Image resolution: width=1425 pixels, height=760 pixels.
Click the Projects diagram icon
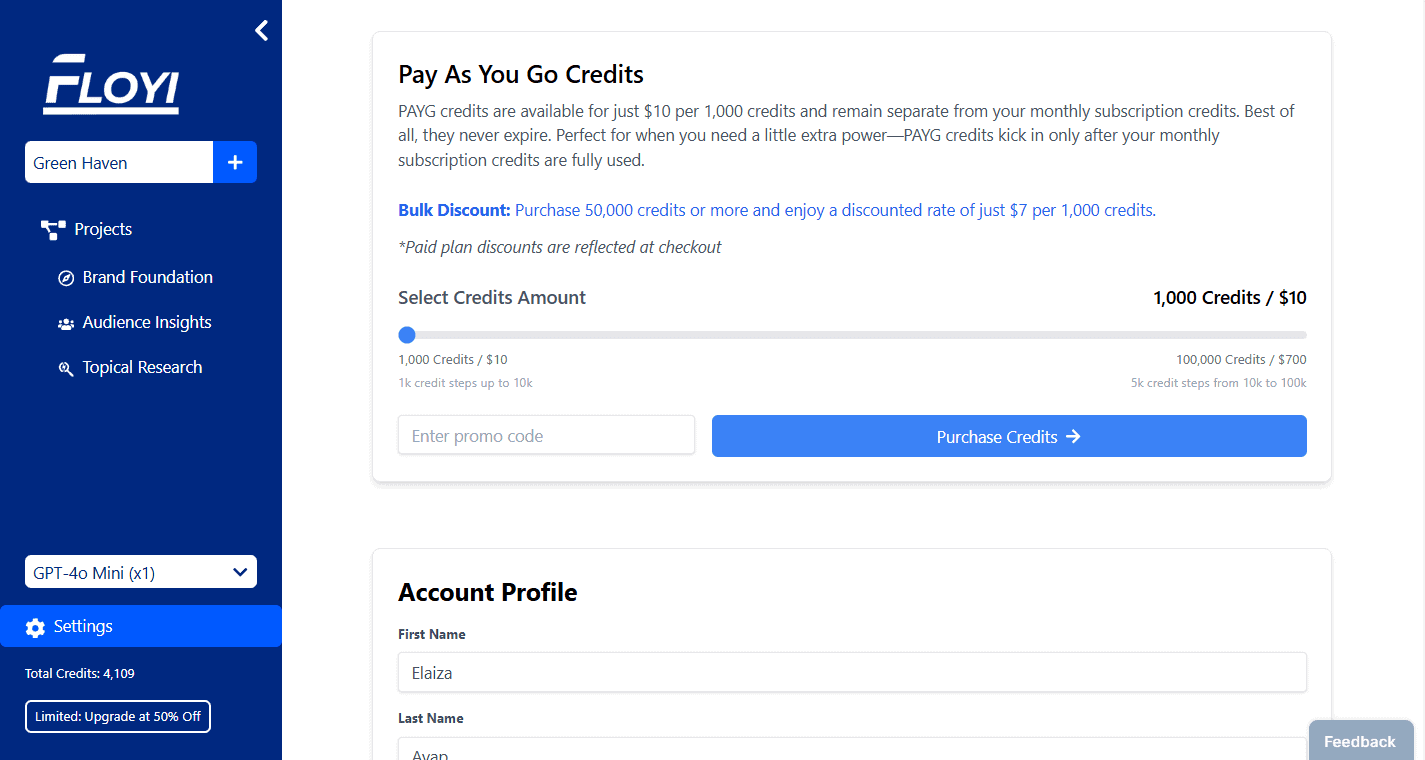click(53, 230)
